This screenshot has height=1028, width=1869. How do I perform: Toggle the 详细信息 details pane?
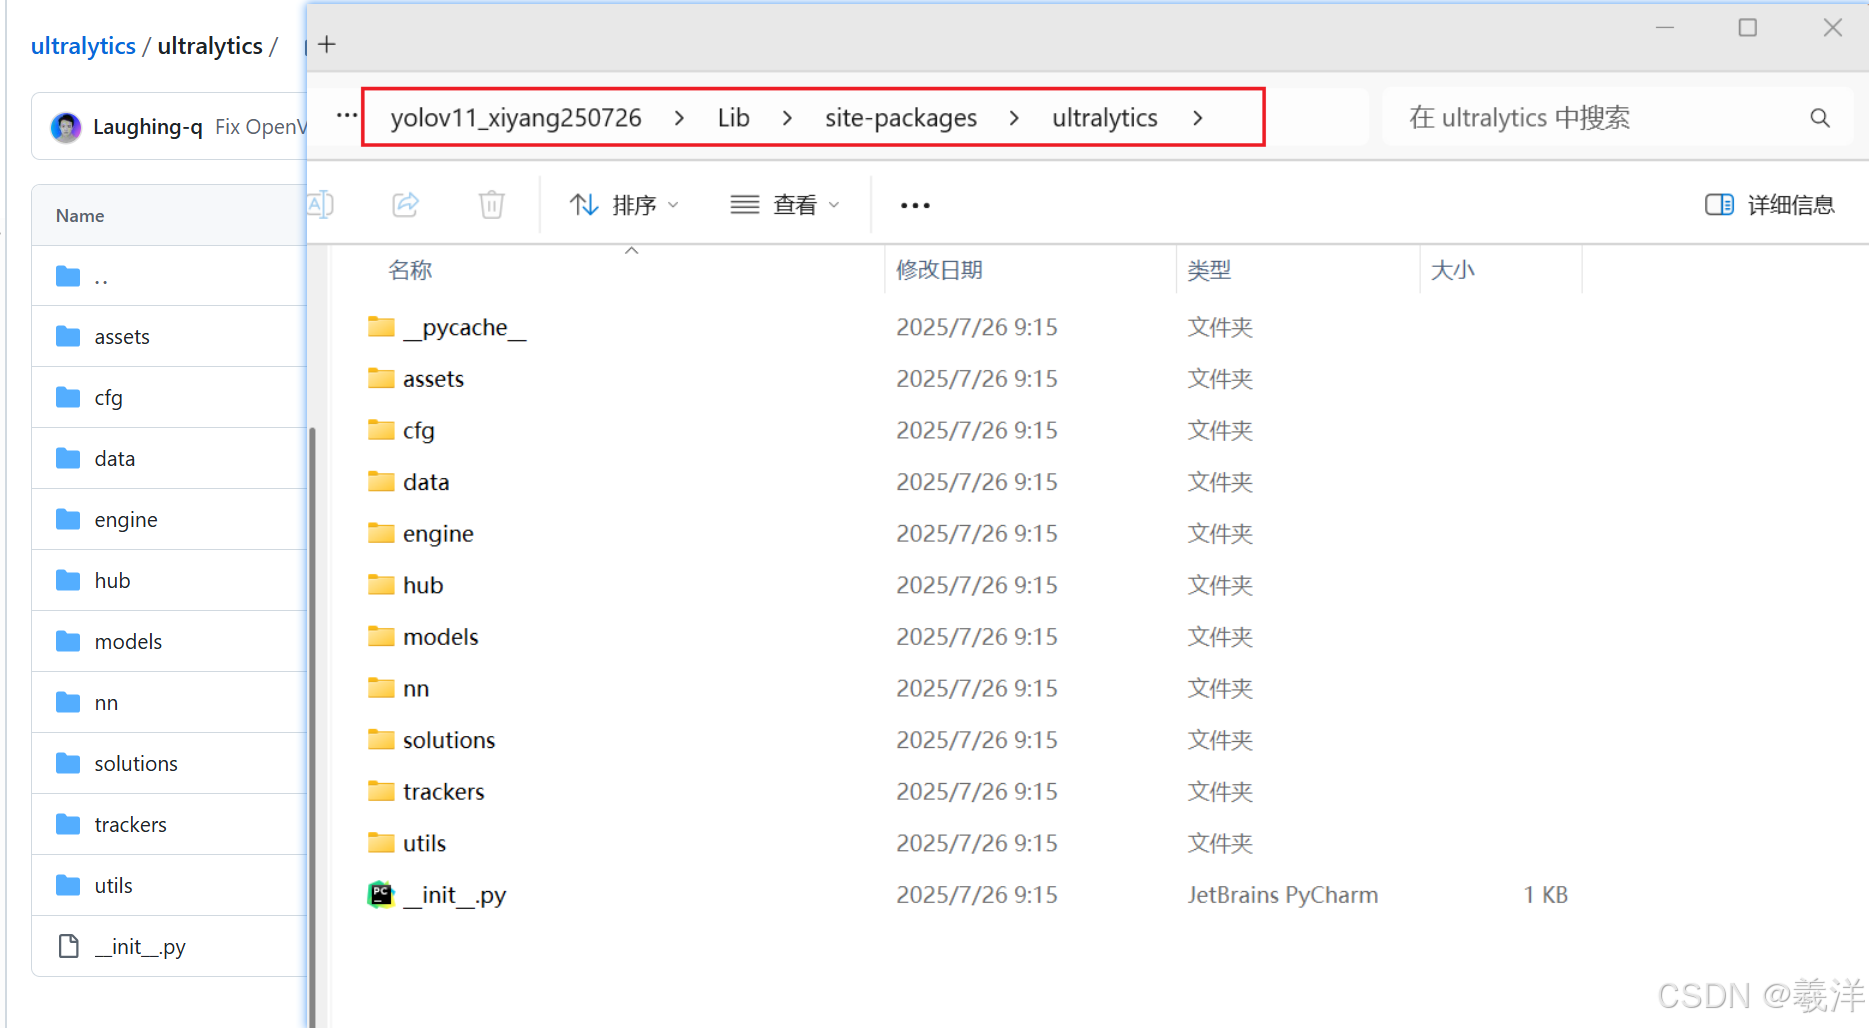coord(1768,204)
